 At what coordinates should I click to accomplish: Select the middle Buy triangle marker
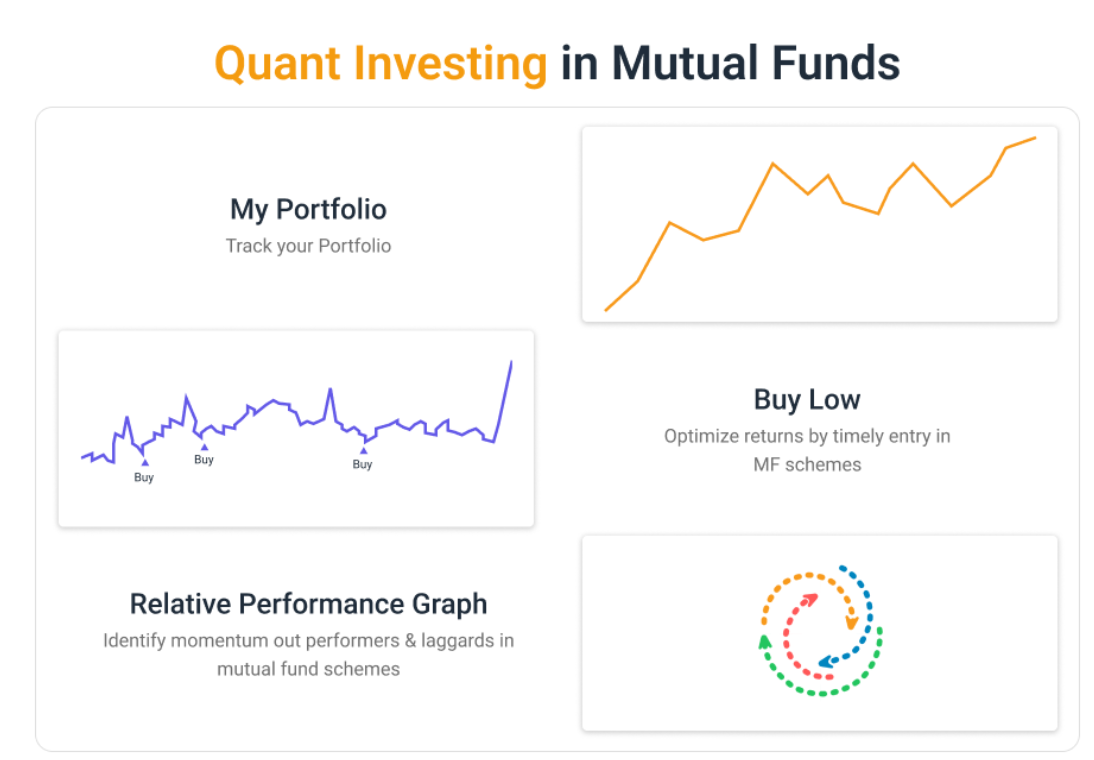(x=204, y=447)
